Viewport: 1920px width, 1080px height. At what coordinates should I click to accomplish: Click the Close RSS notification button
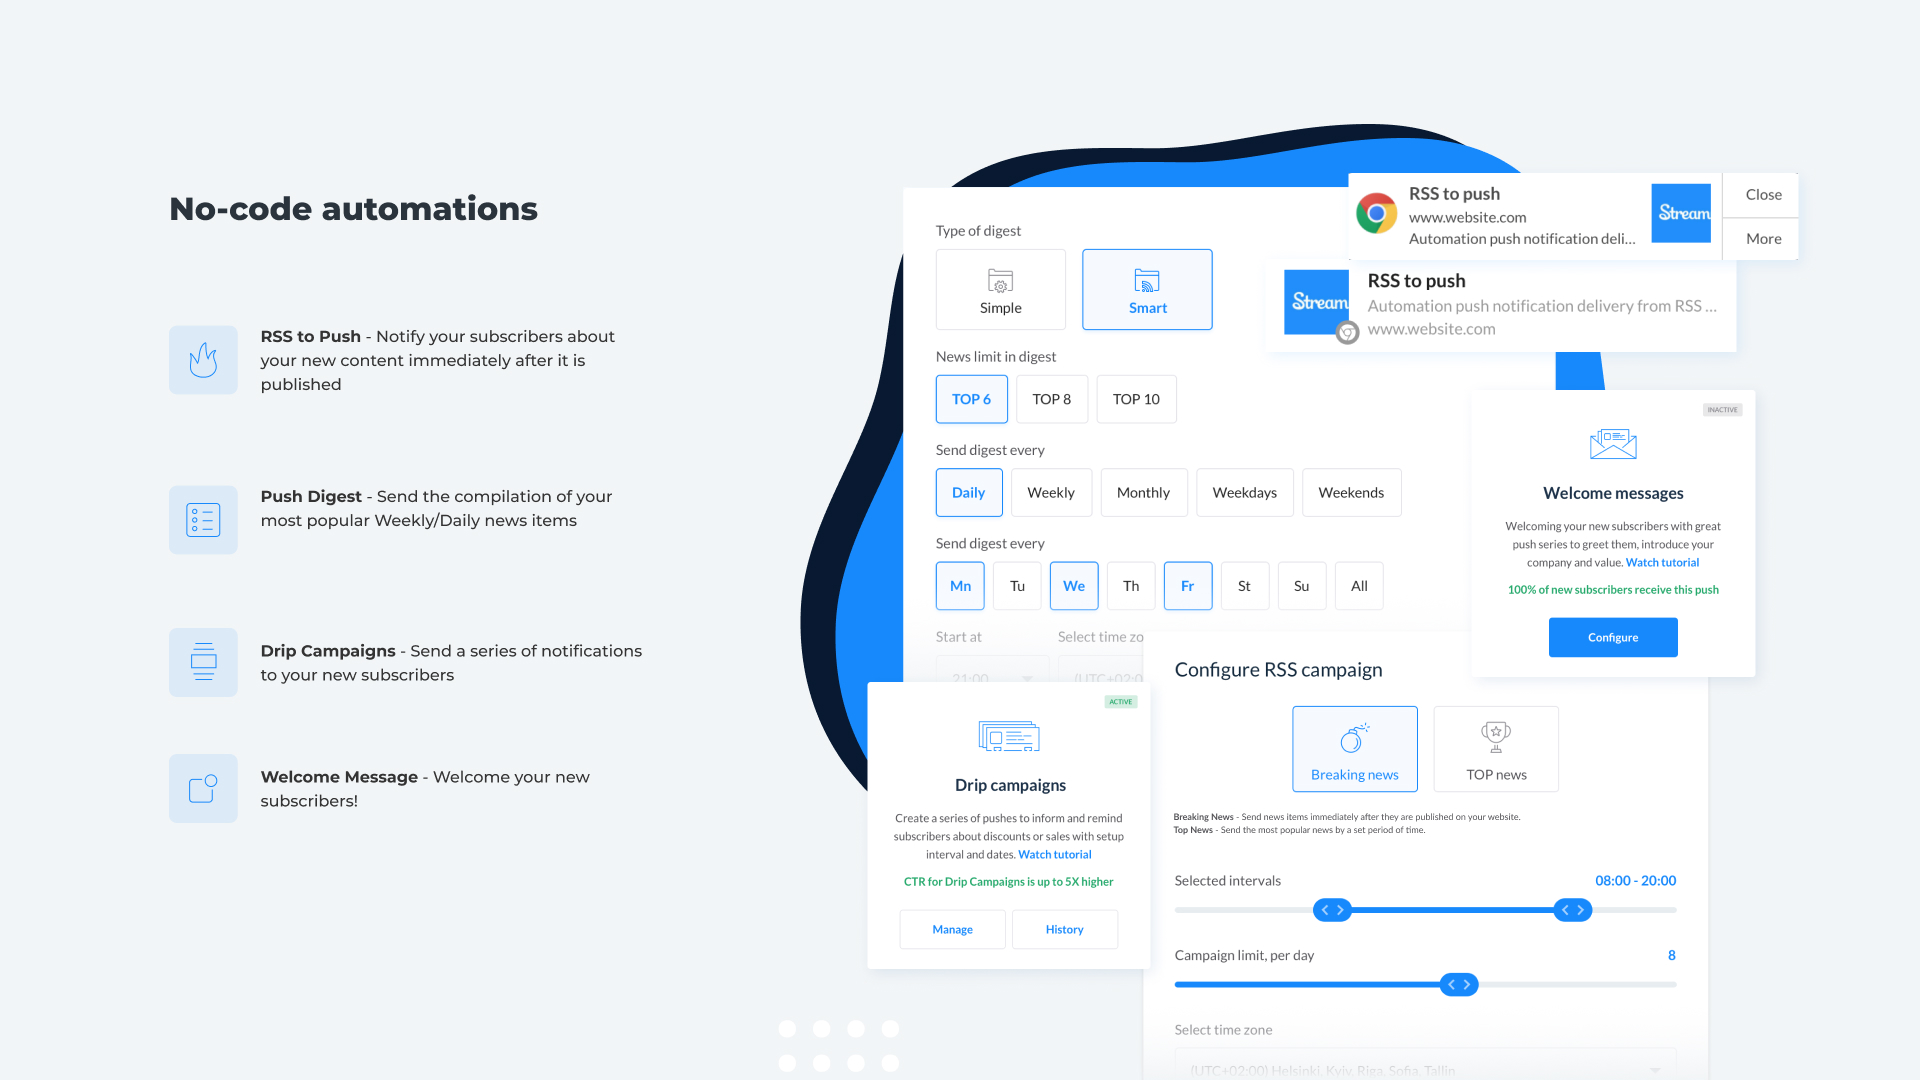(1763, 194)
